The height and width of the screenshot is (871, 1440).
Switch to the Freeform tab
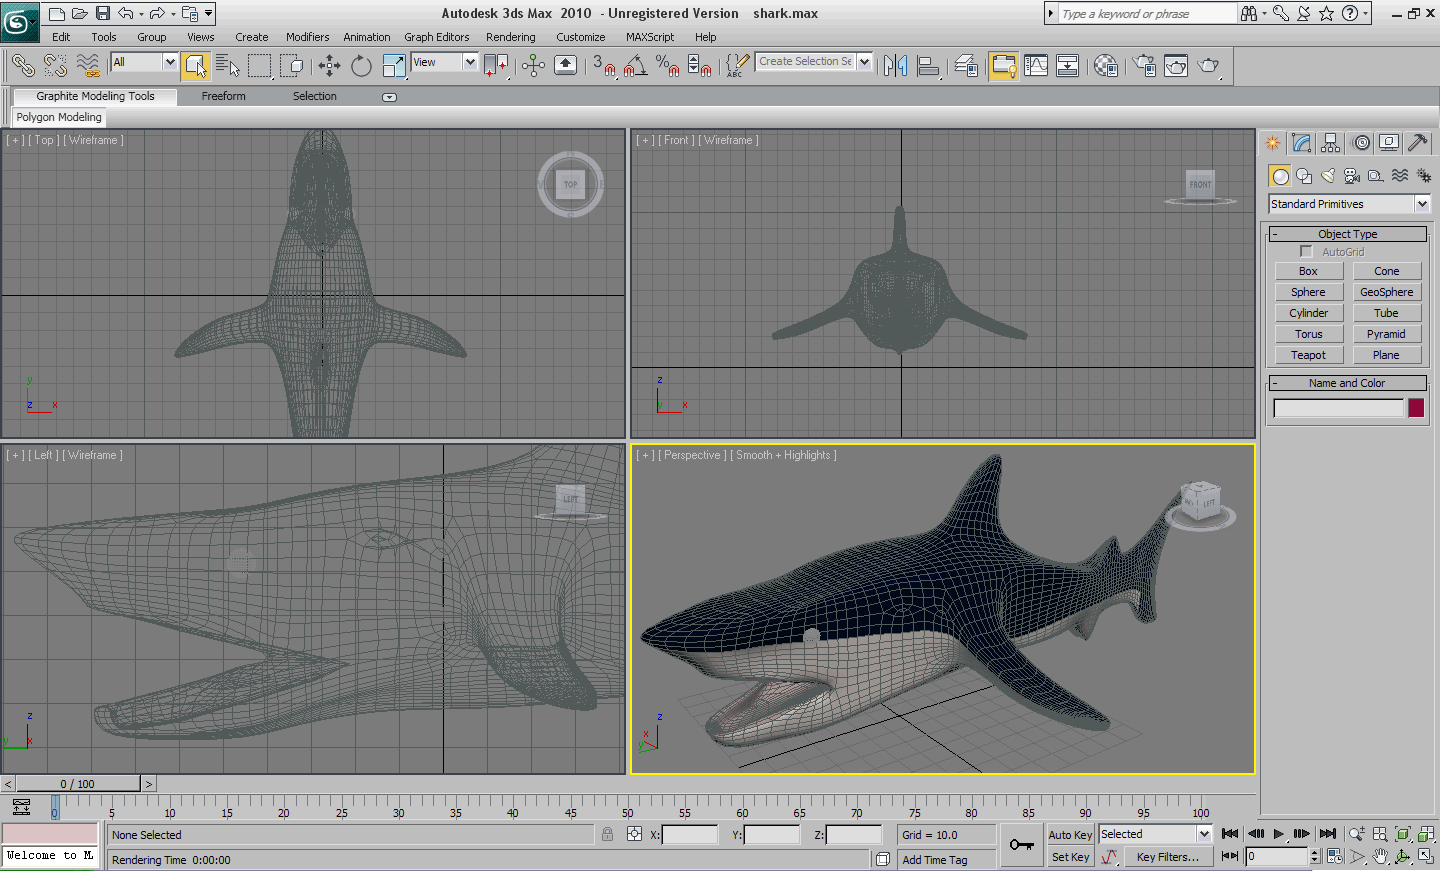[223, 96]
